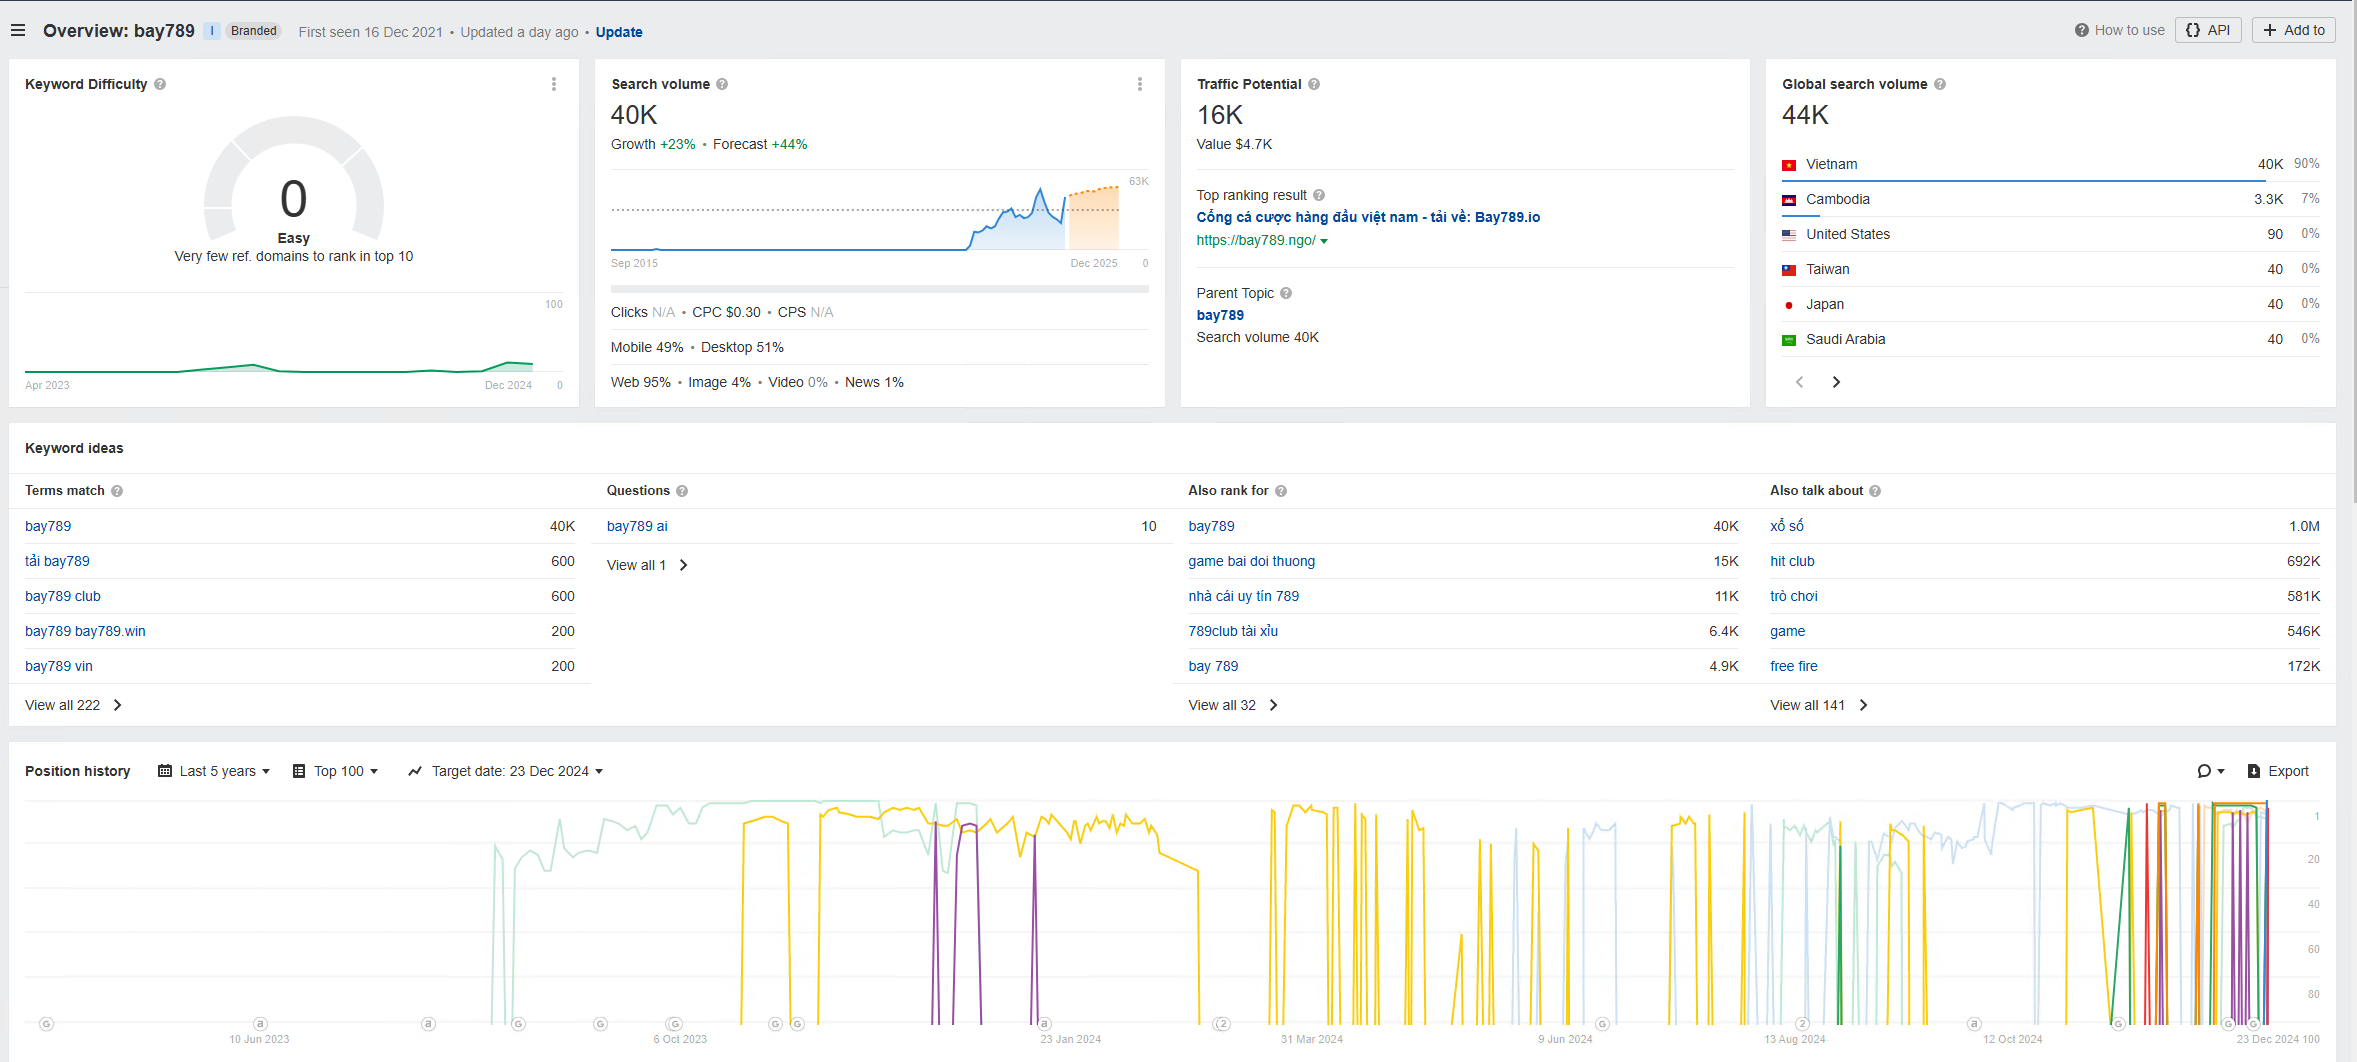Click the Also talk about help icon

1875,491
